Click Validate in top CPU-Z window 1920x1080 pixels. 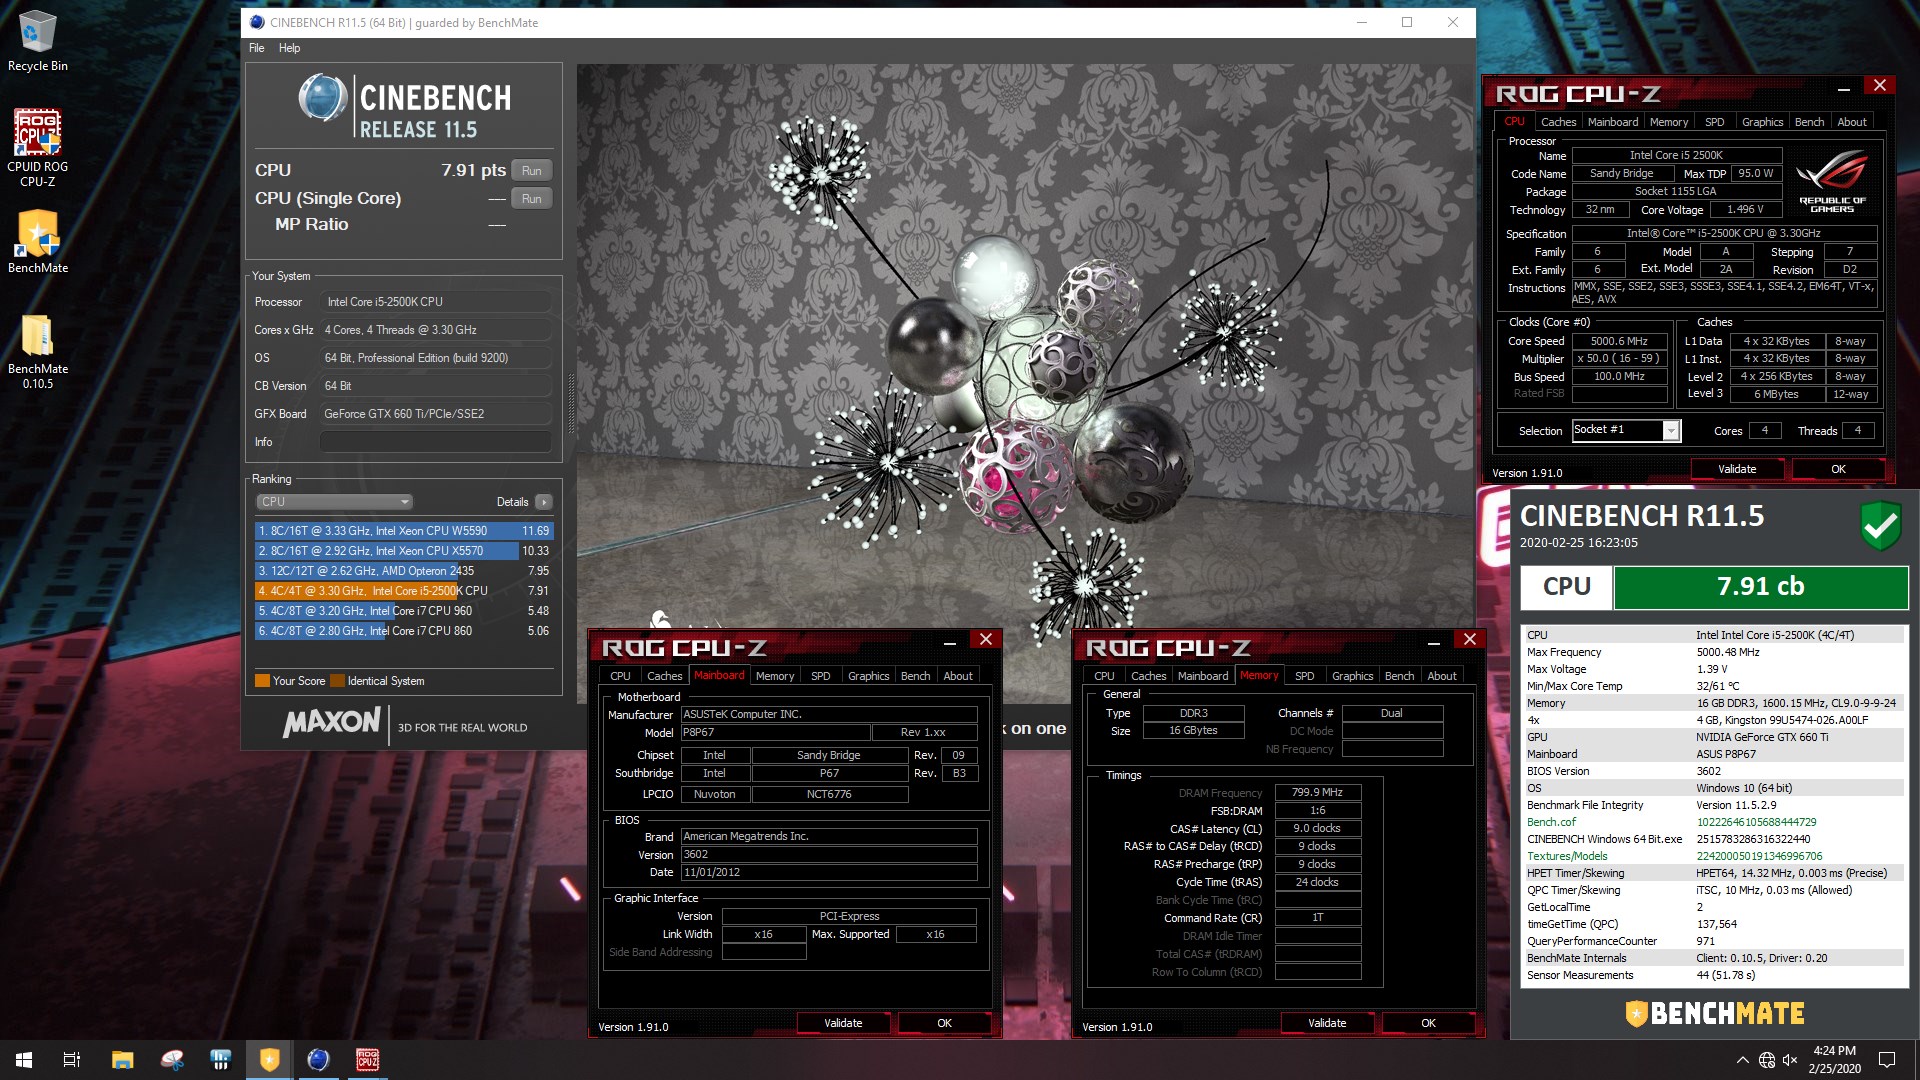pyautogui.click(x=1737, y=469)
